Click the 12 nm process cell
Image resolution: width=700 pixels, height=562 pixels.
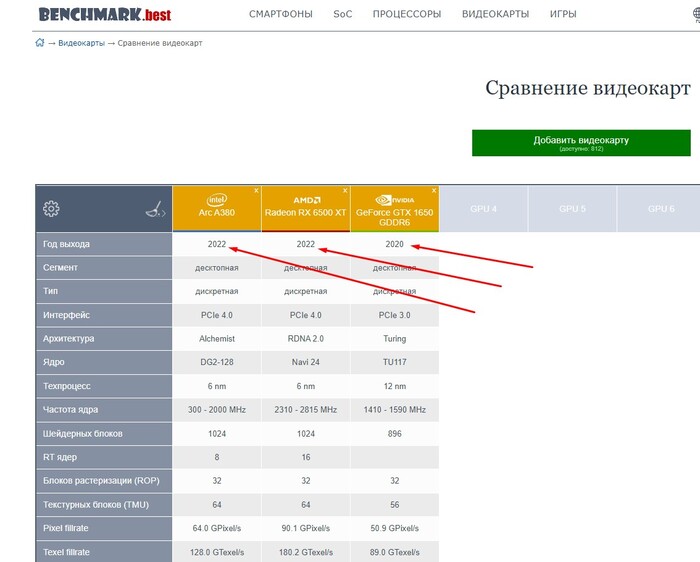pyautogui.click(x=395, y=386)
